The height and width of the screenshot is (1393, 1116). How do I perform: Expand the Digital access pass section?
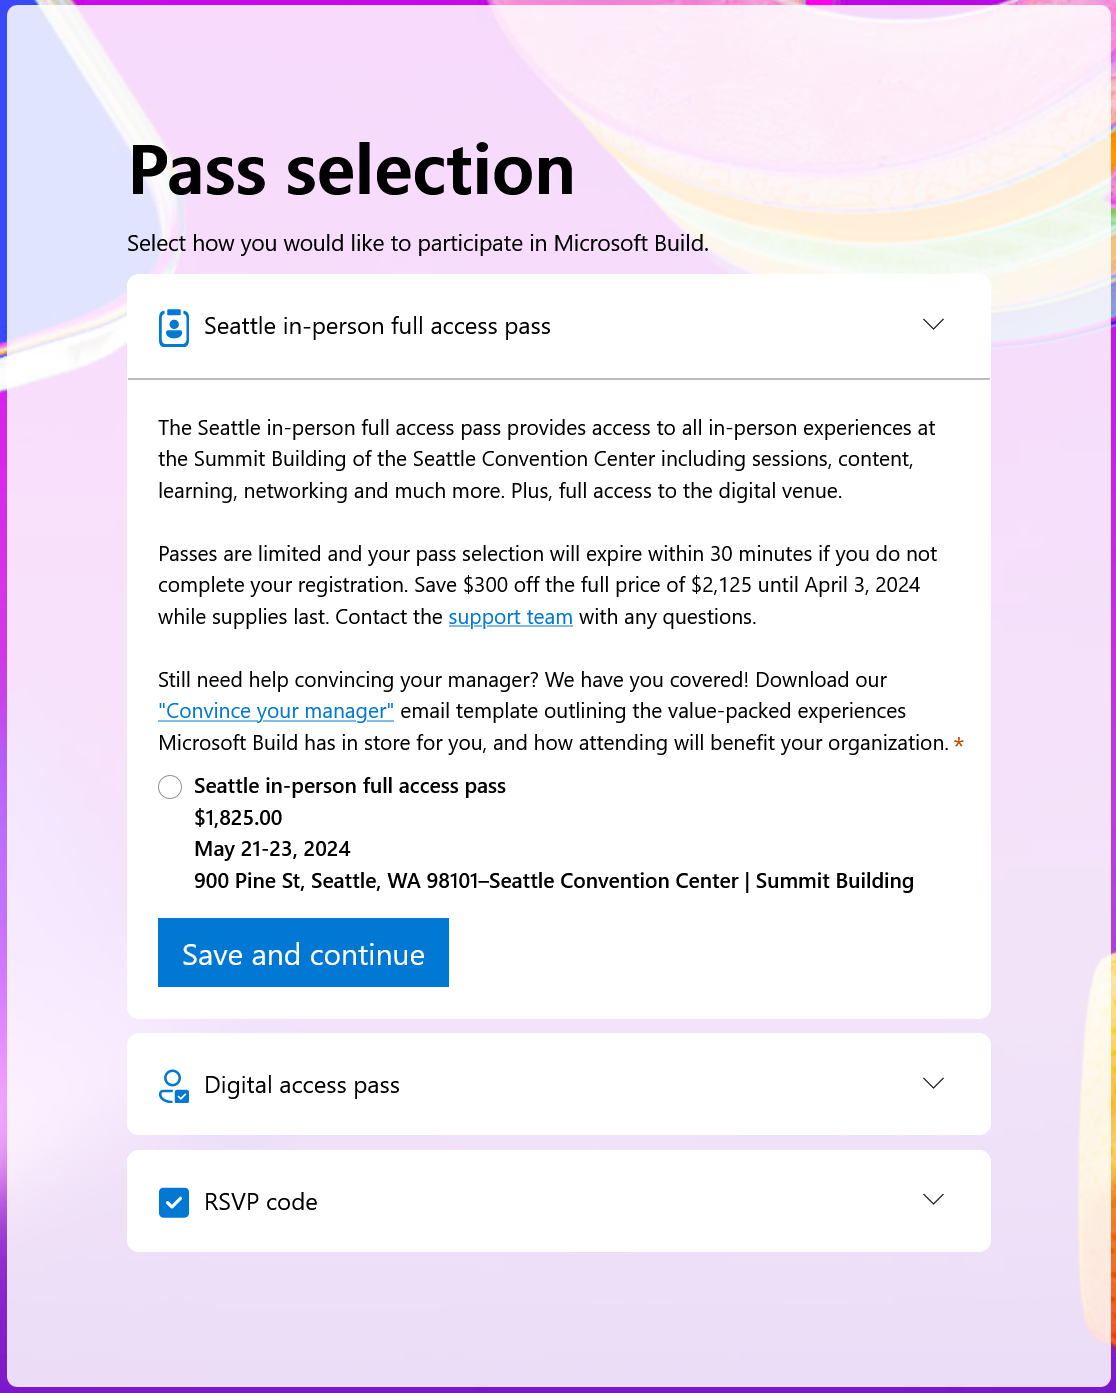point(934,1083)
